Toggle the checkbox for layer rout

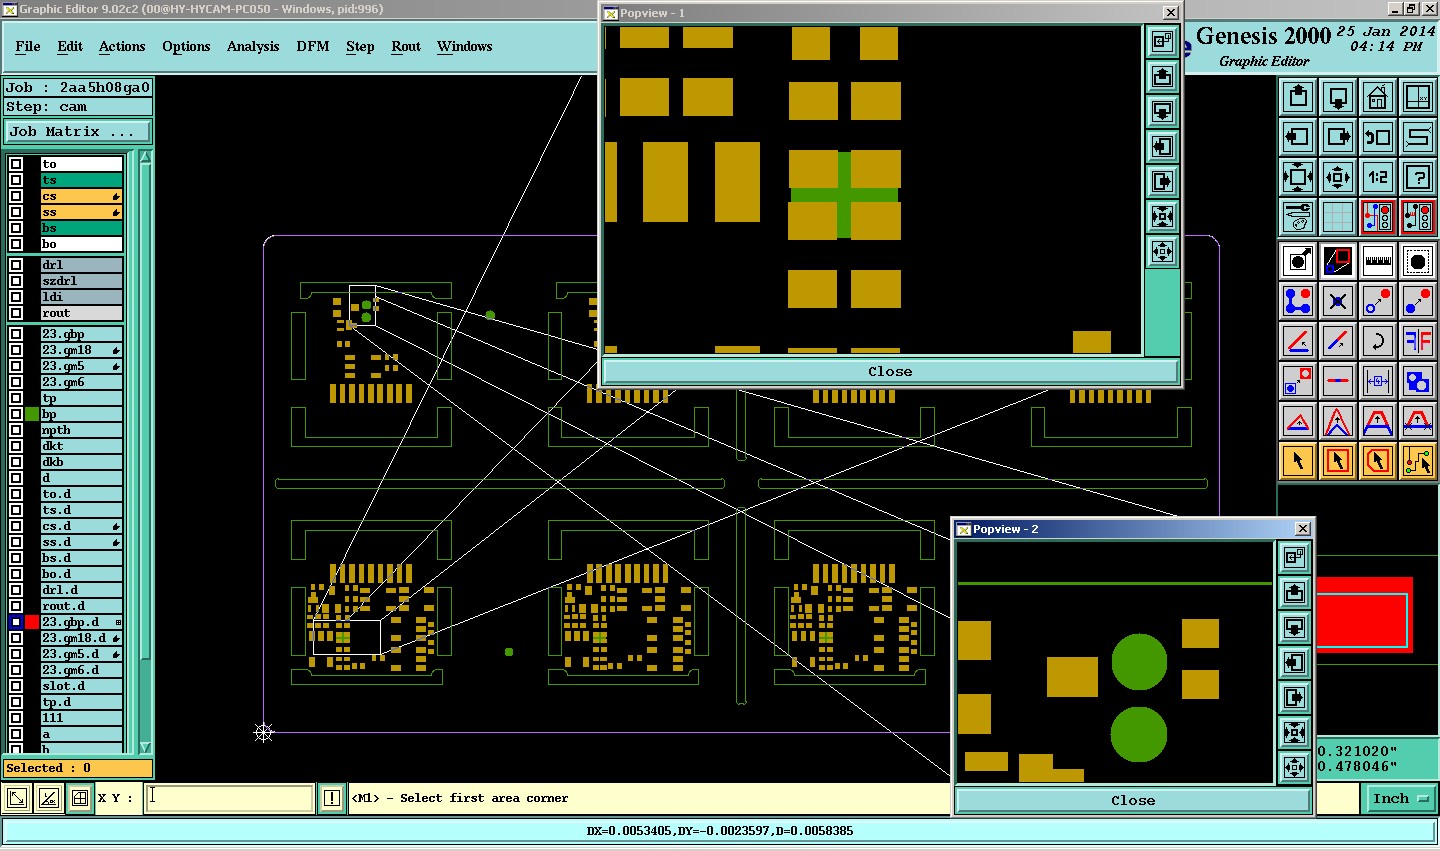[16, 313]
